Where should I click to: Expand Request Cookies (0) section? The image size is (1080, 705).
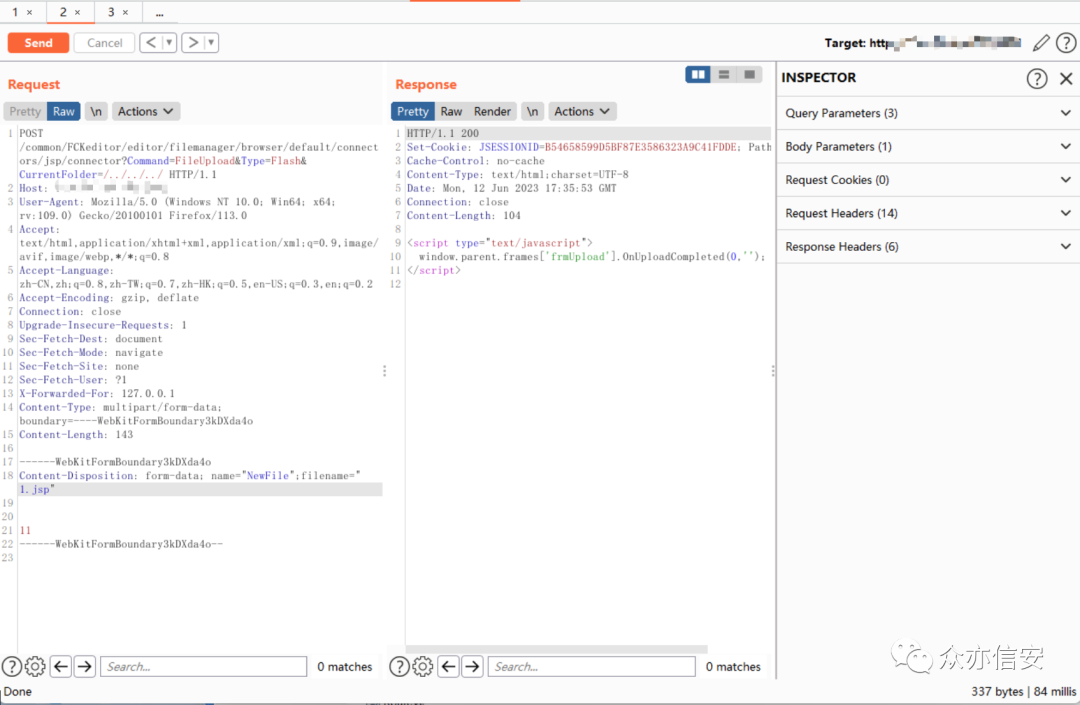coord(928,180)
